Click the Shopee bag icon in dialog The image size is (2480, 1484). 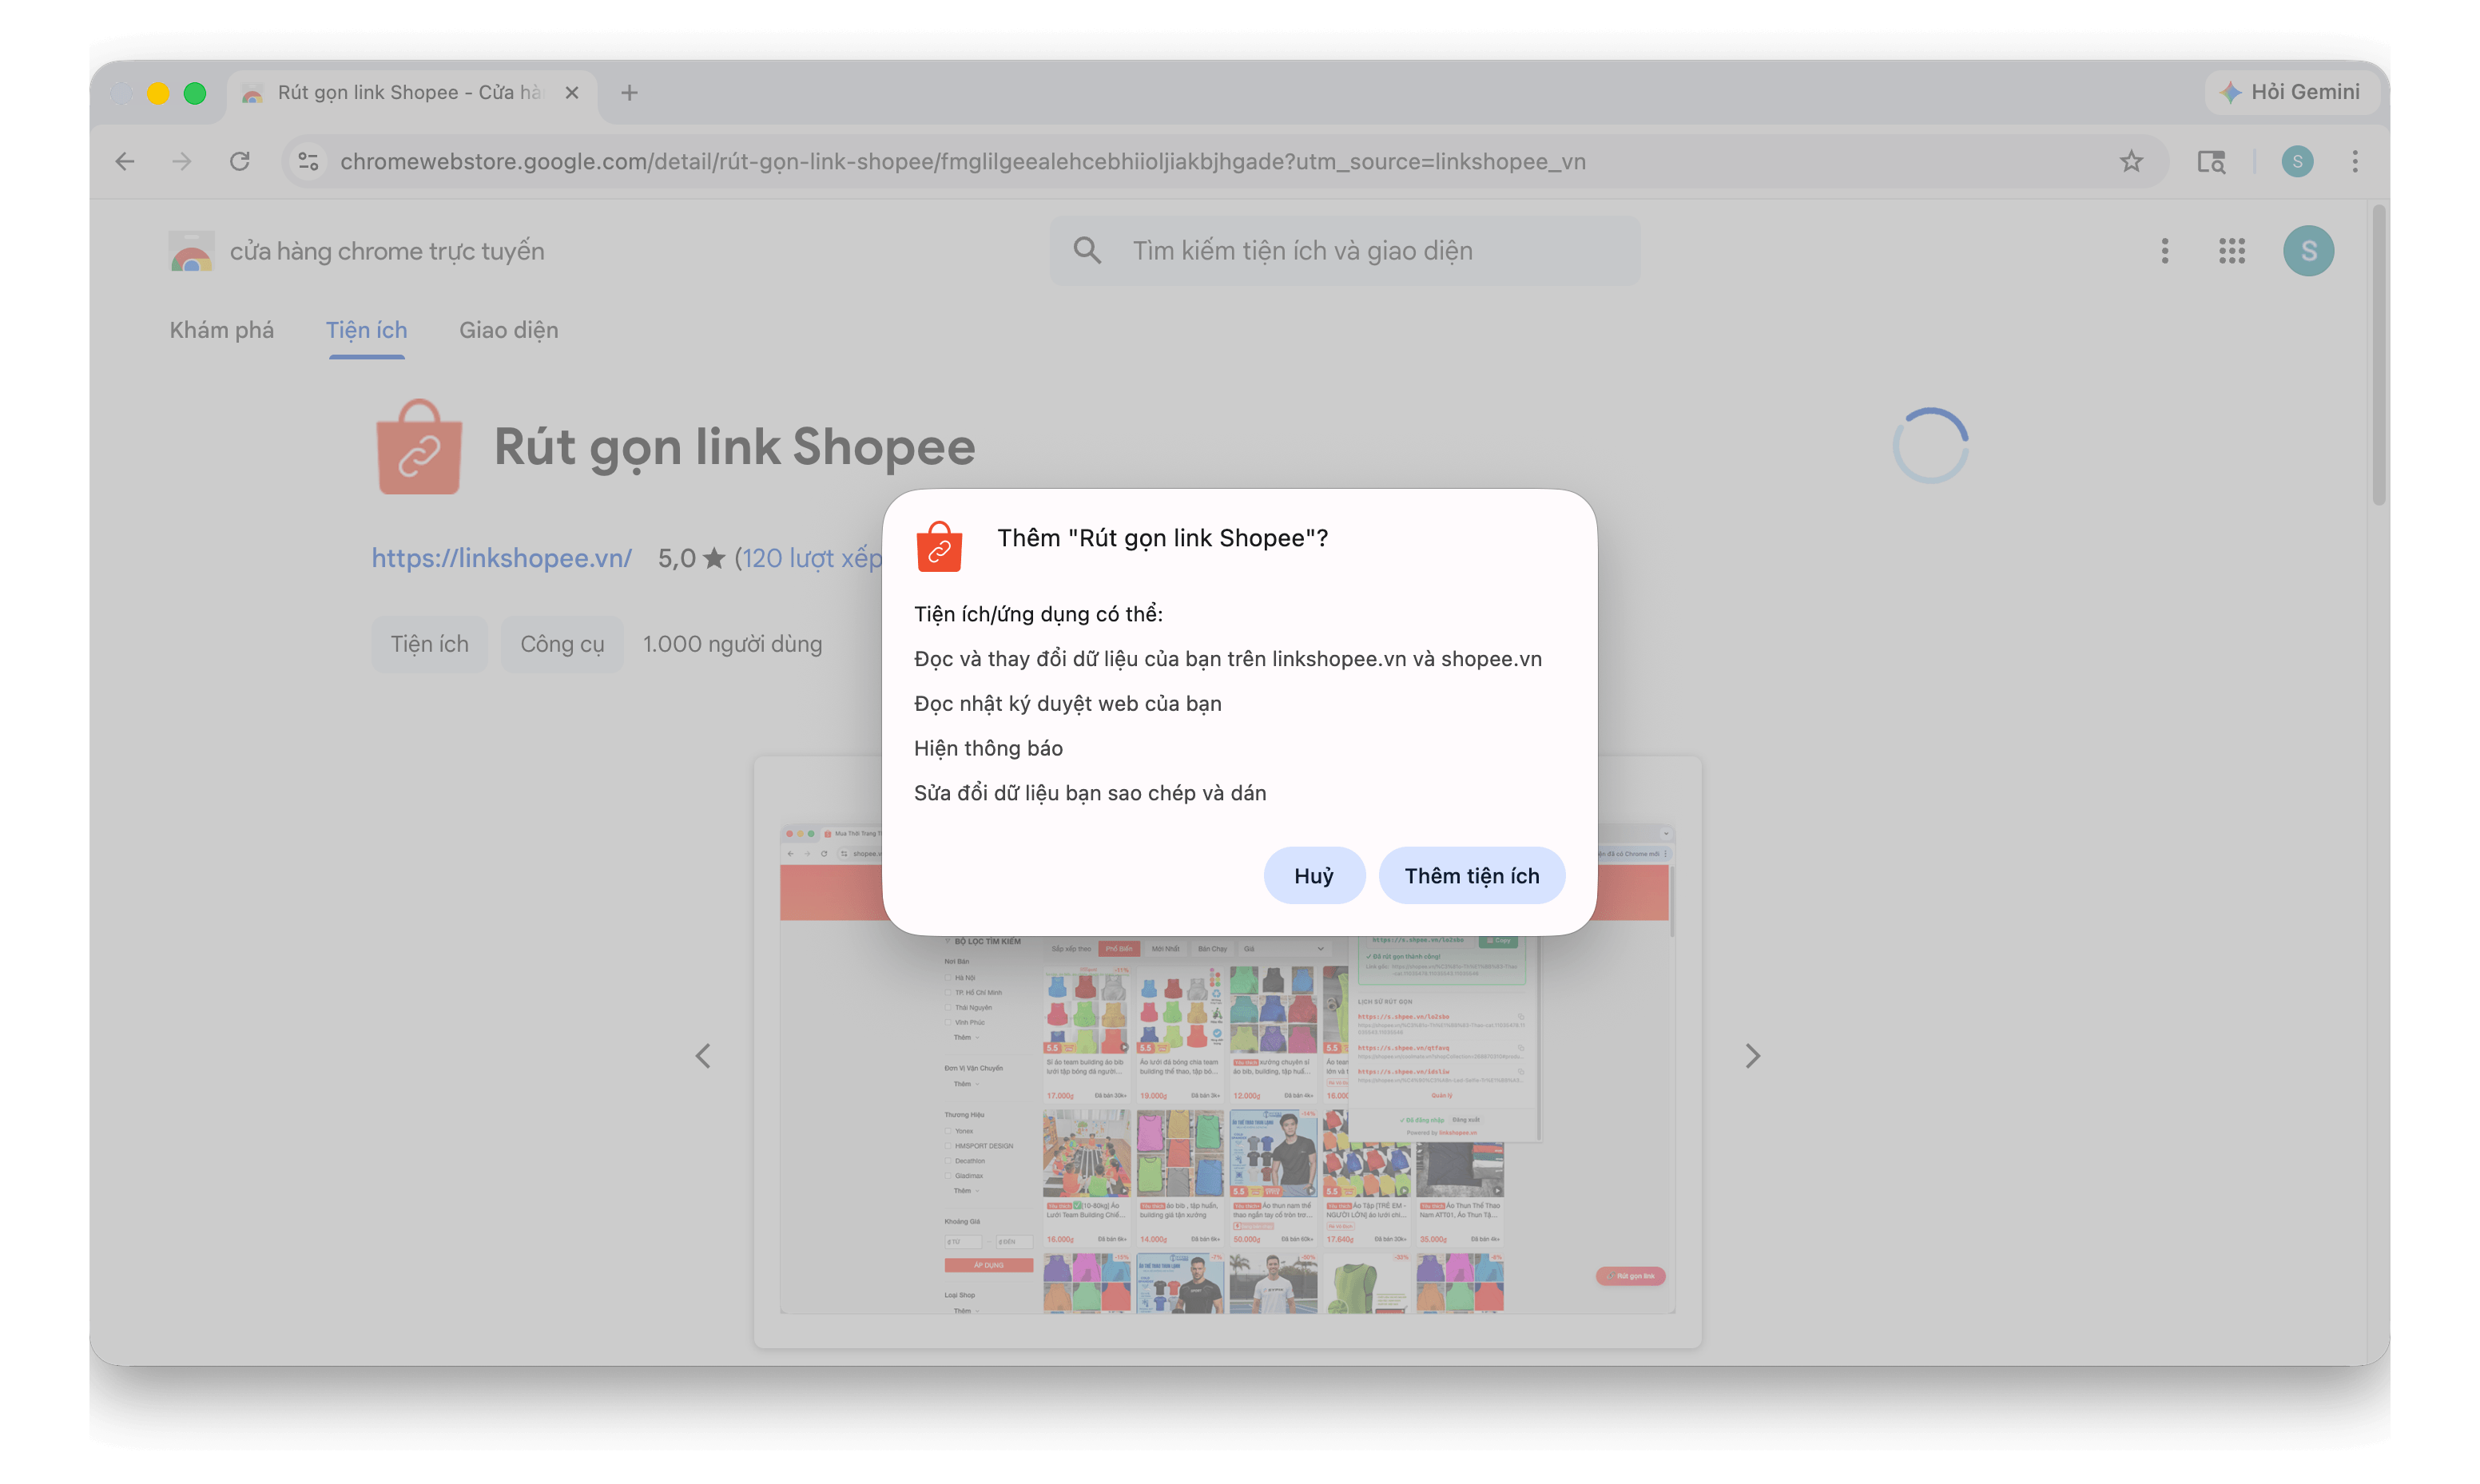click(x=939, y=546)
